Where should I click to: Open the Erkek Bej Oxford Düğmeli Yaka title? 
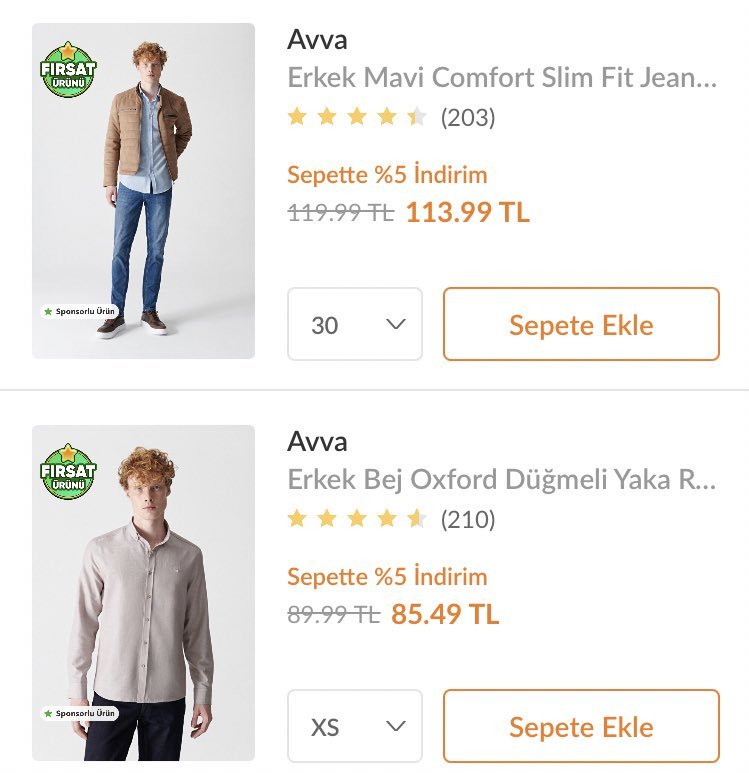pyautogui.click(x=502, y=479)
